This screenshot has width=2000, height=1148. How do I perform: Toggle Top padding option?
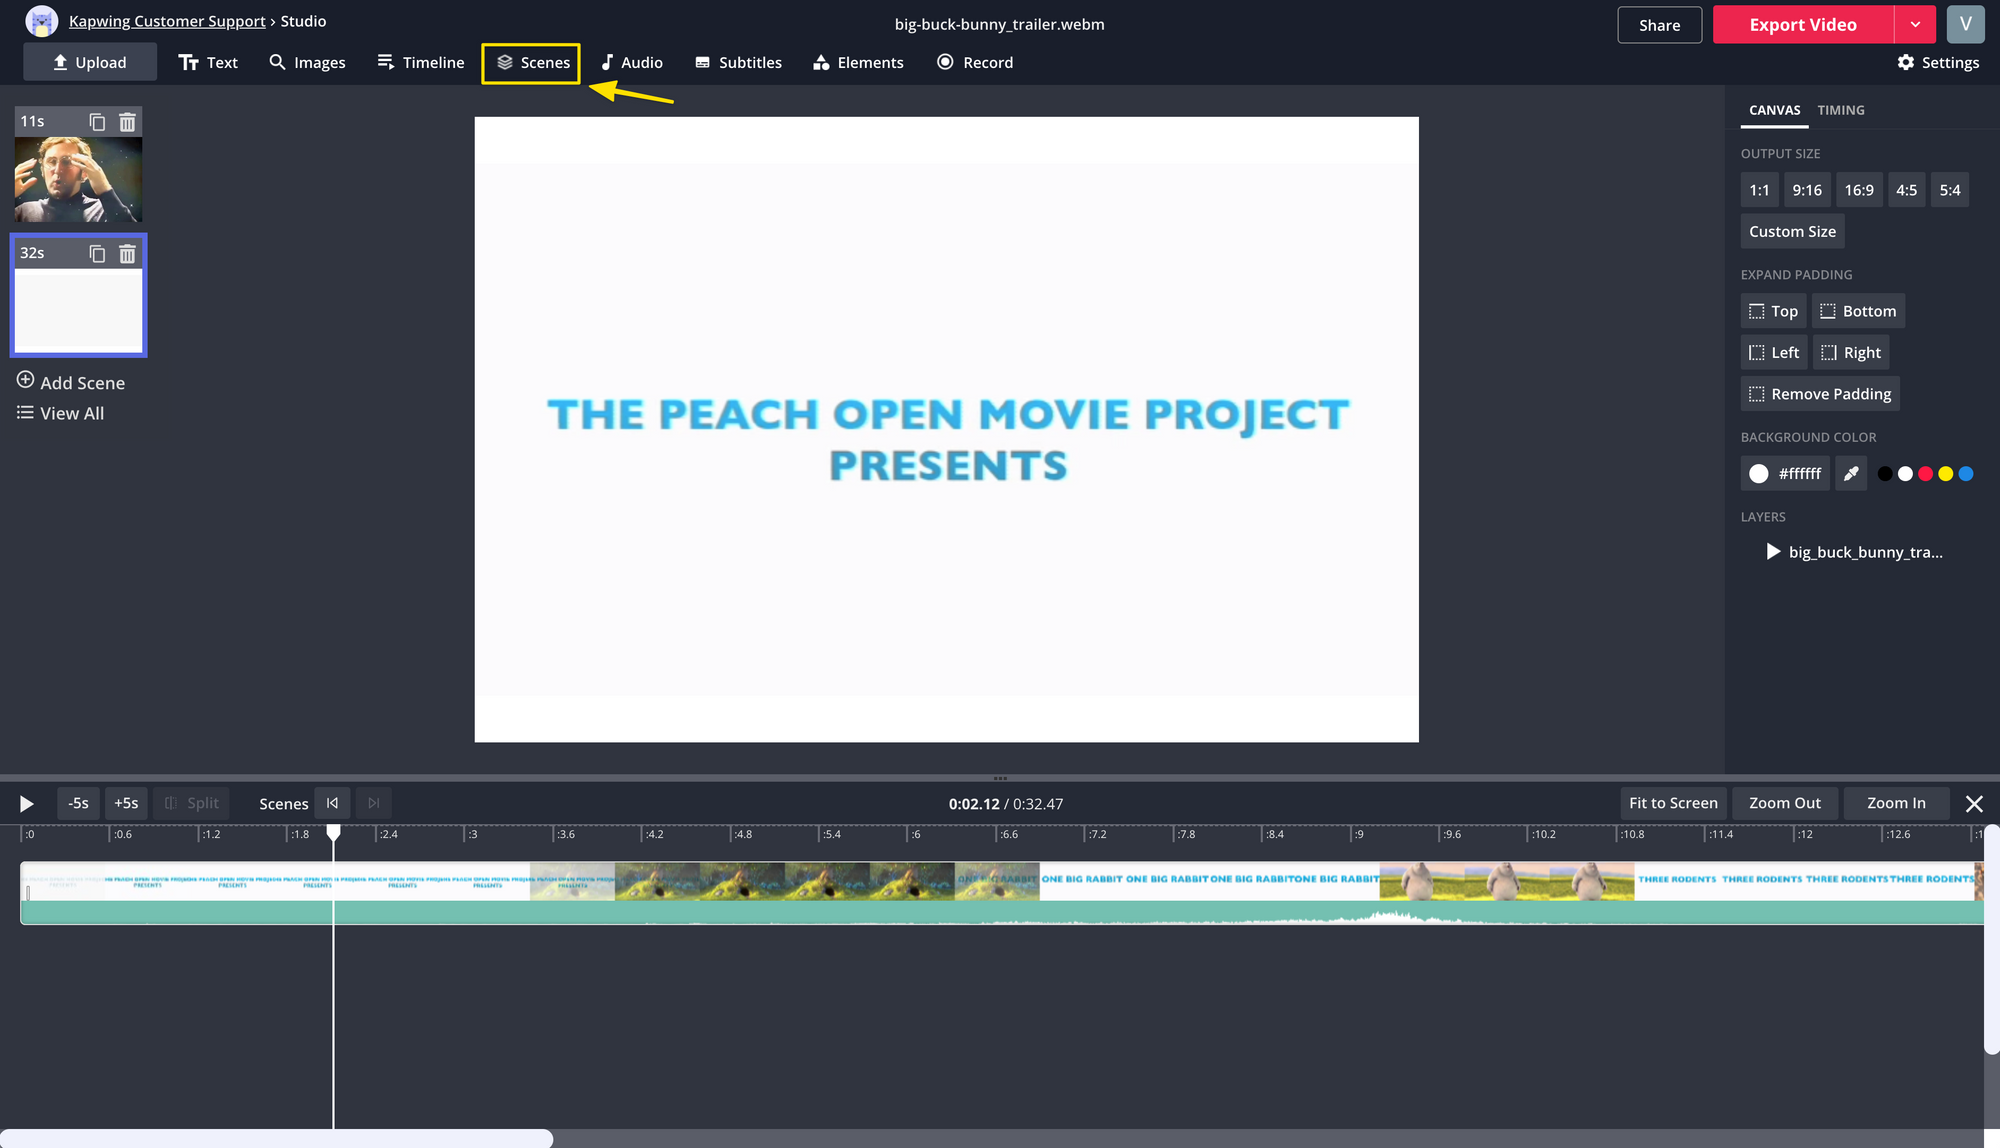tap(1773, 311)
